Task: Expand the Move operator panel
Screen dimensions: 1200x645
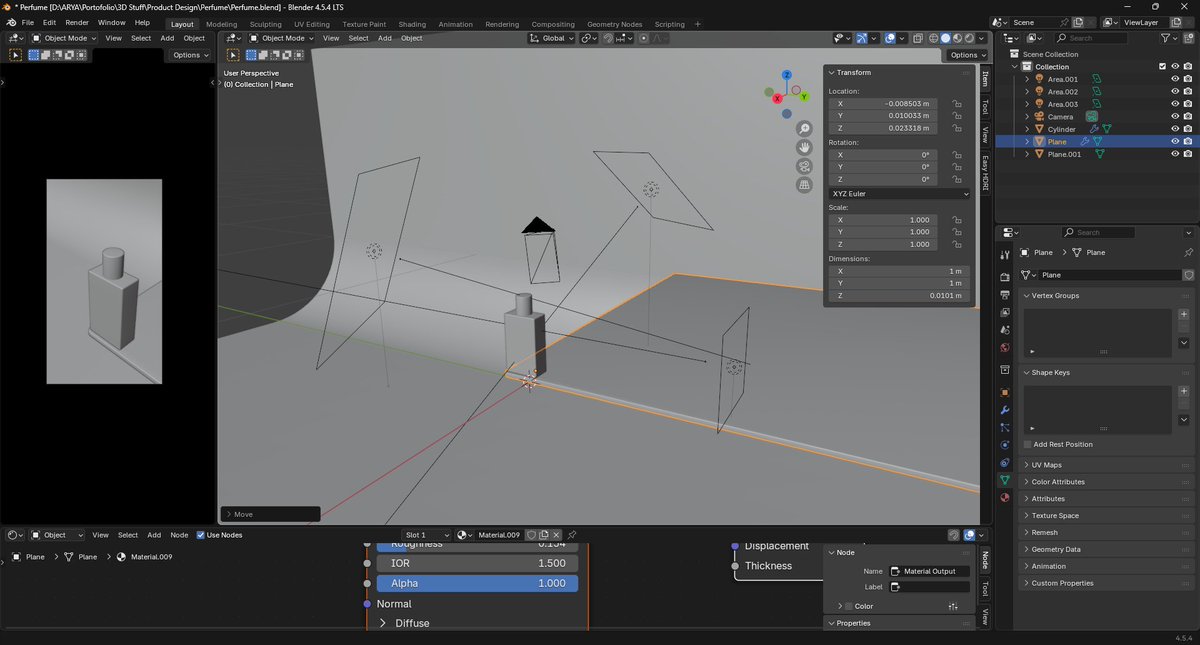Action: pos(270,514)
